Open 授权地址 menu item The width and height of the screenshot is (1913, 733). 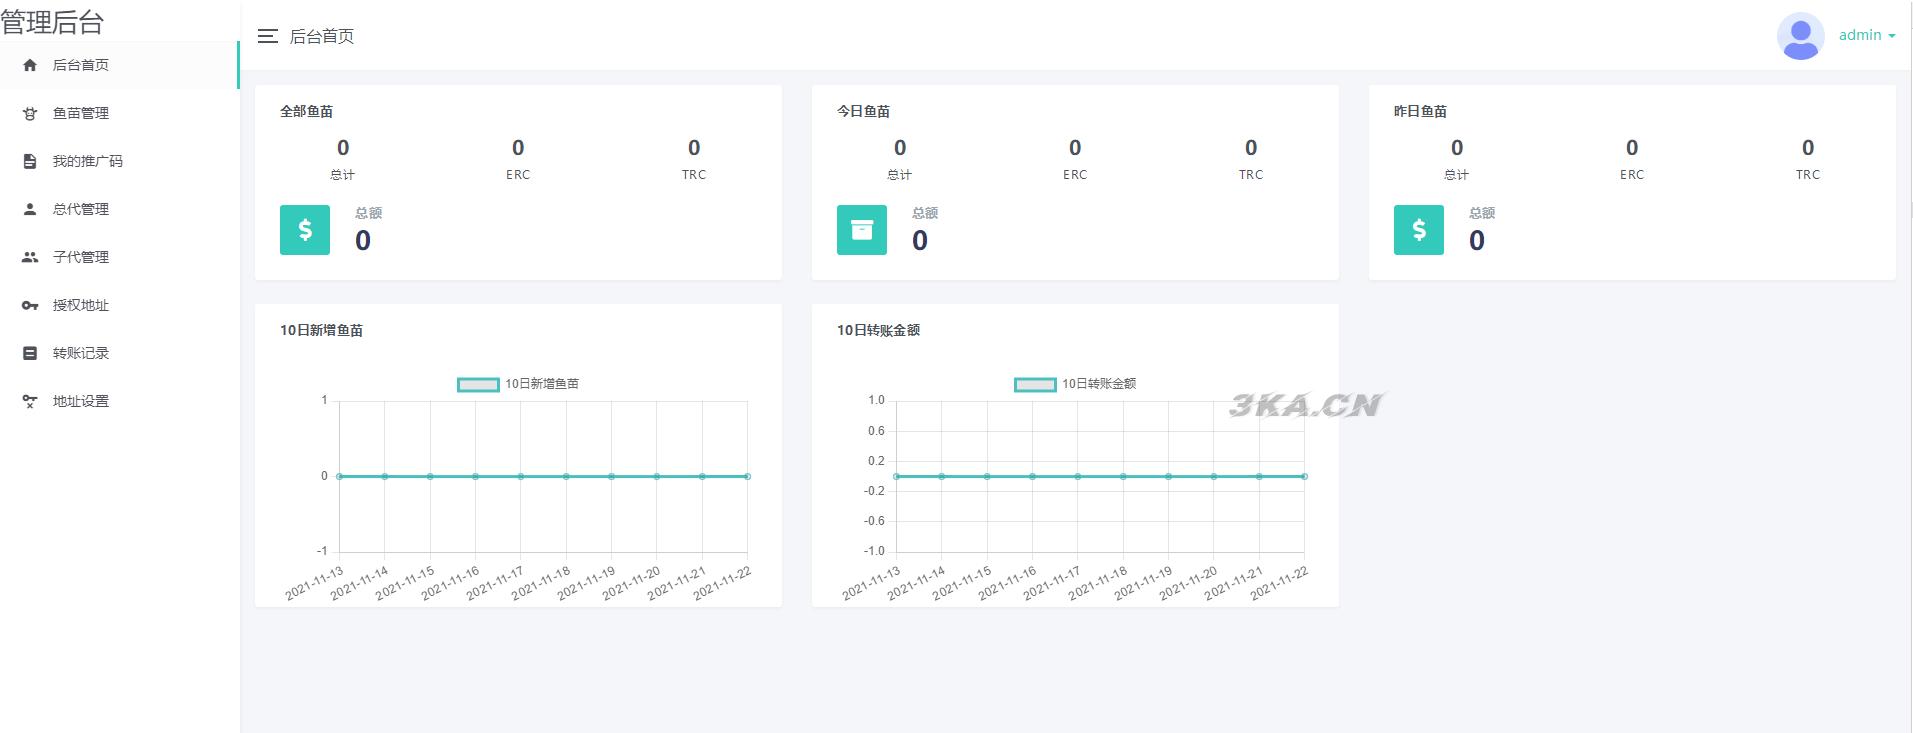[x=119, y=305]
